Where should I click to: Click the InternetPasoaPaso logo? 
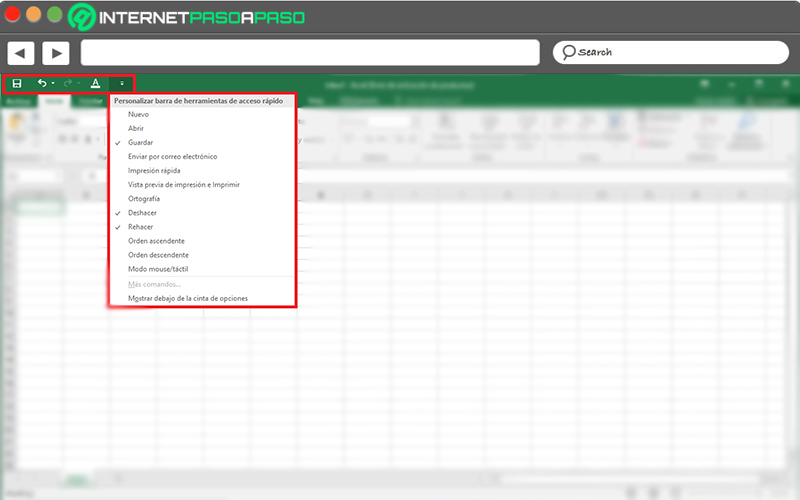[188, 17]
